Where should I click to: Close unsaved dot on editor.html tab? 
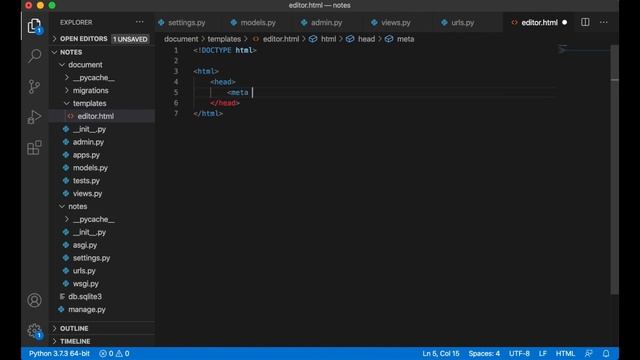coord(564,22)
